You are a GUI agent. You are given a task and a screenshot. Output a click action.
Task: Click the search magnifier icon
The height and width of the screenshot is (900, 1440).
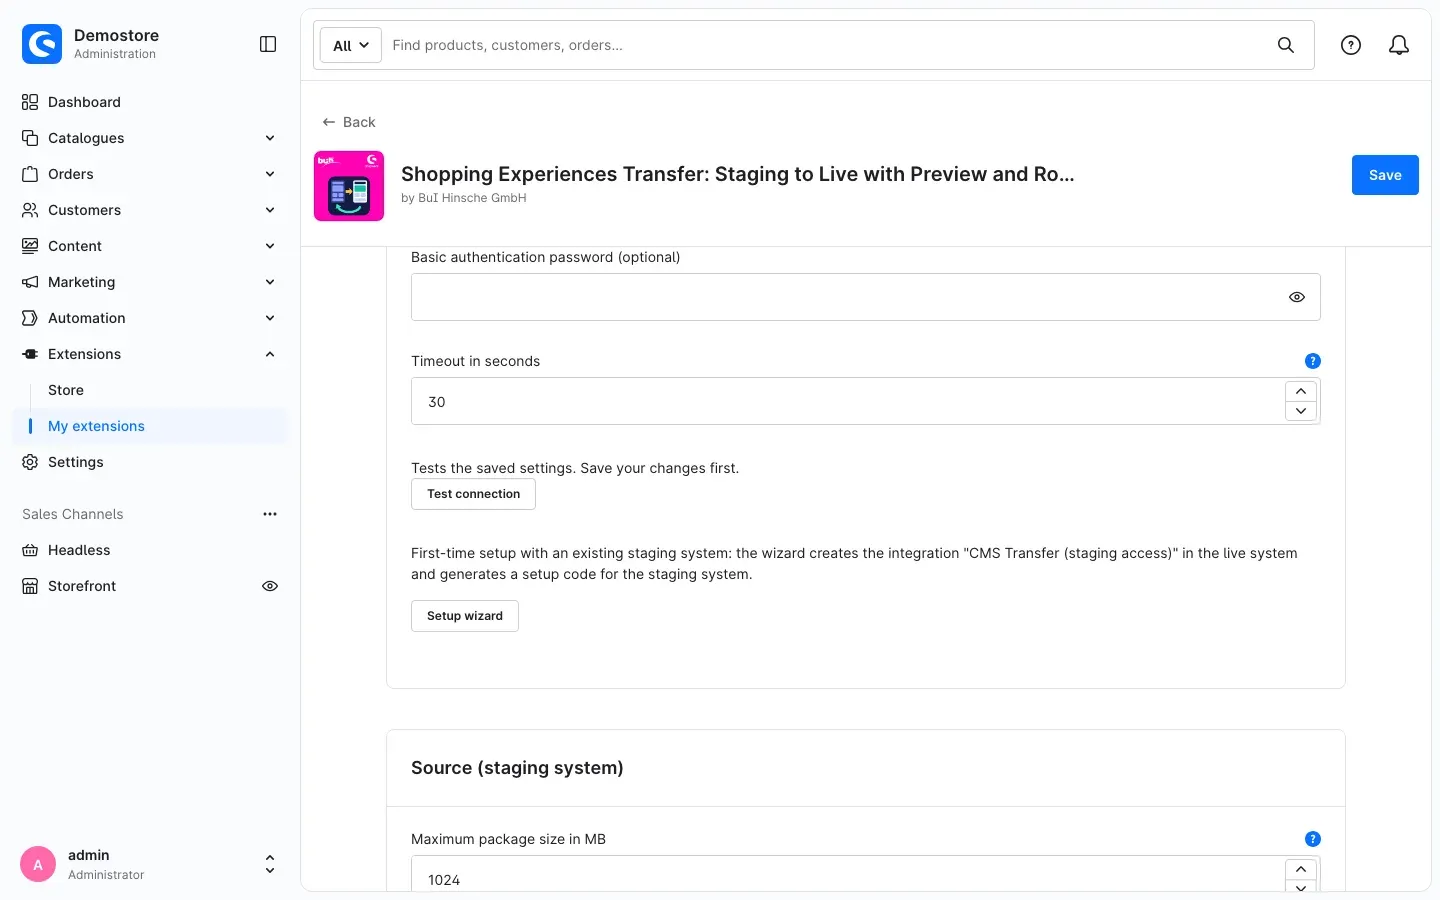[x=1286, y=45]
